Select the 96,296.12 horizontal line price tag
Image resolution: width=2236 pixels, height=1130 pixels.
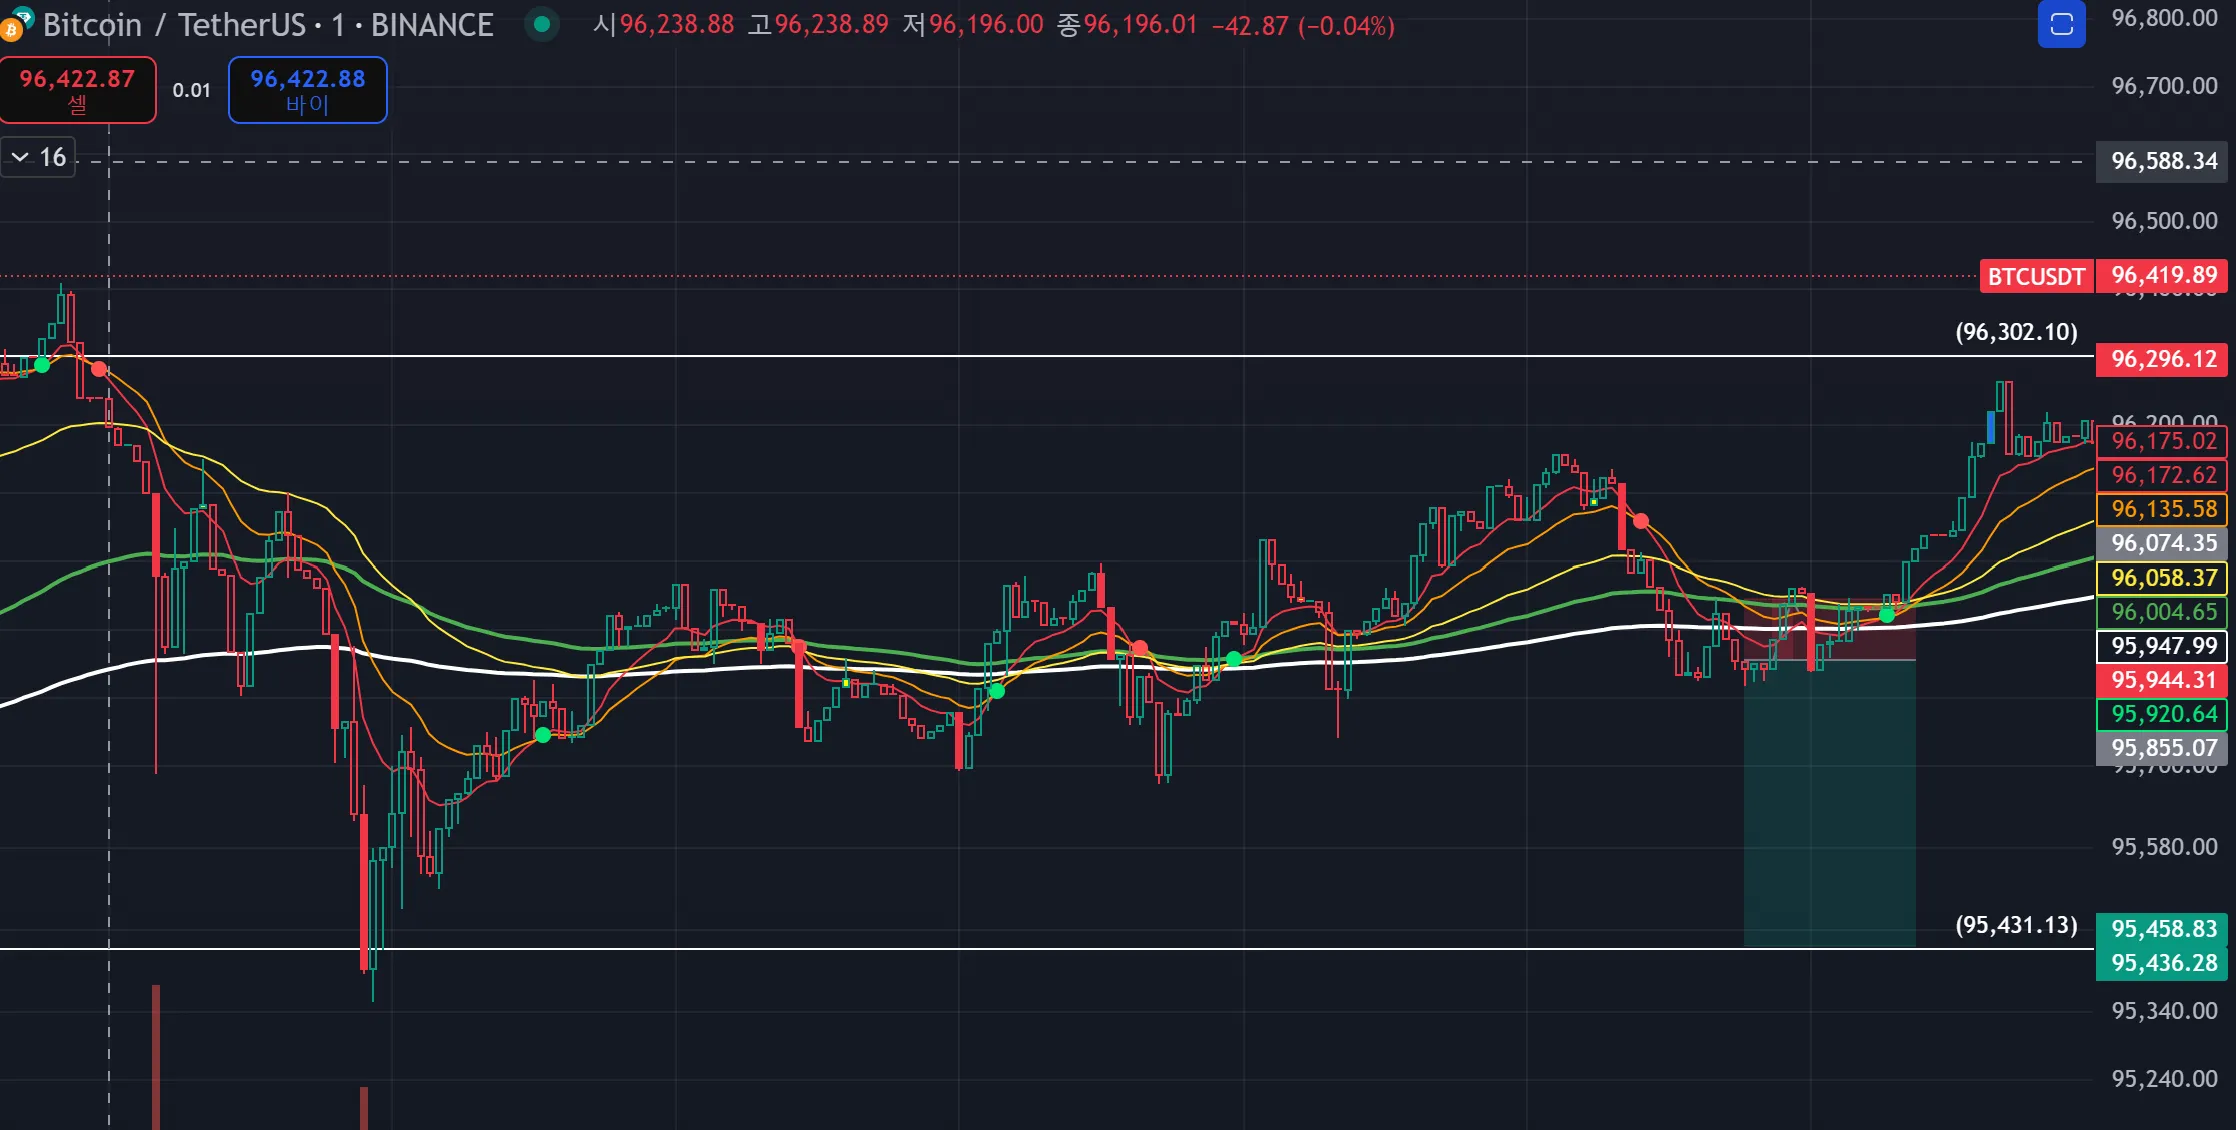point(2163,359)
